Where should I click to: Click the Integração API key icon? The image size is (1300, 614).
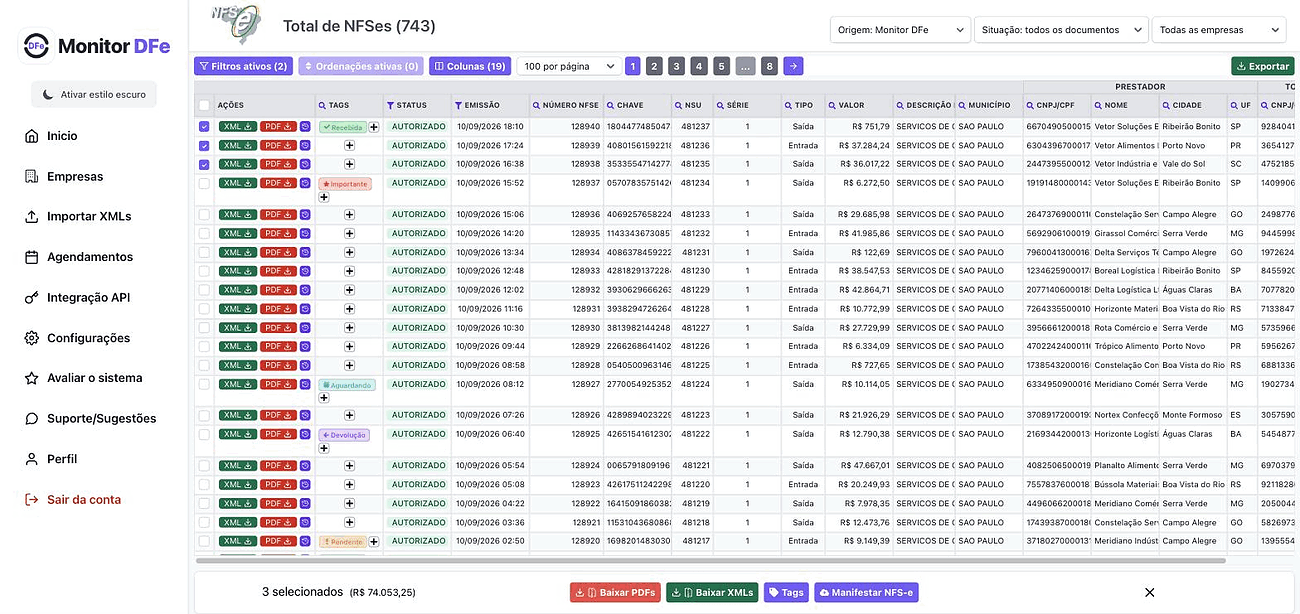pos(31,297)
